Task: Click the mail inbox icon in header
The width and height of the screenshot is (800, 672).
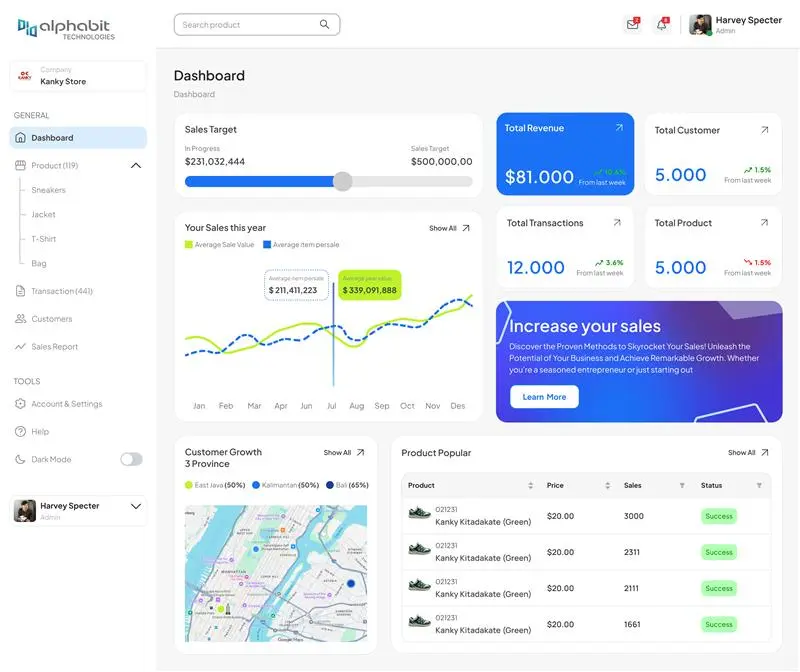Action: pos(632,25)
